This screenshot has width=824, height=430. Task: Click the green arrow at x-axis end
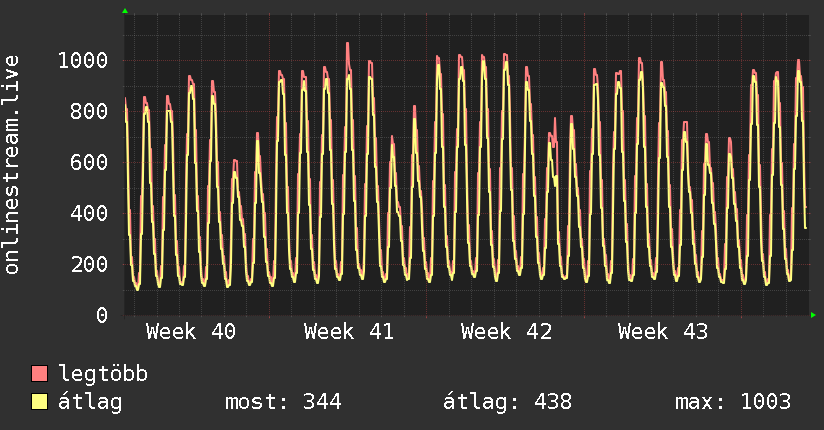click(x=813, y=315)
